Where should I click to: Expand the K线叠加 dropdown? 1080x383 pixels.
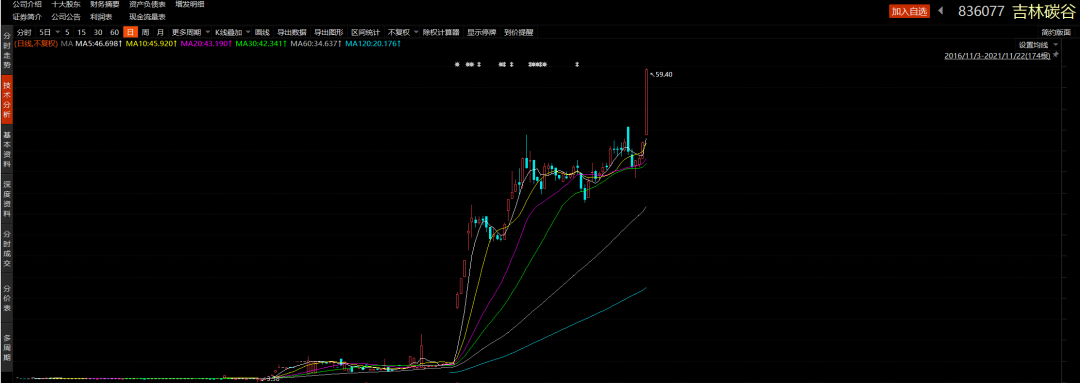pos(232,32)
